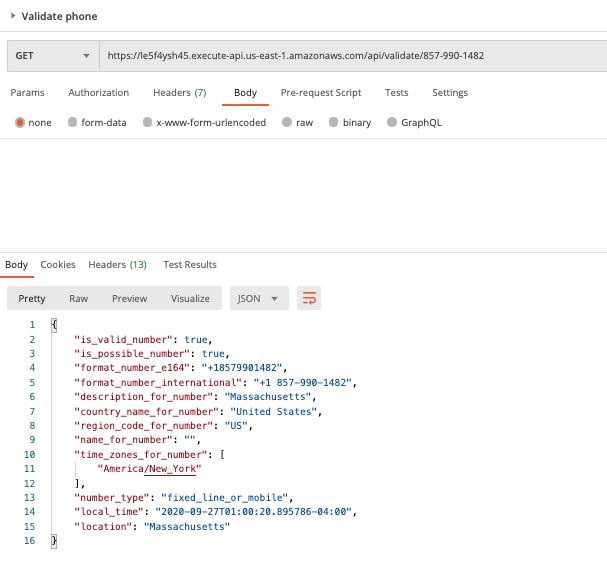View the Test Results tab
Viewport: 607px width, 573px height.
tap(190, 264)
